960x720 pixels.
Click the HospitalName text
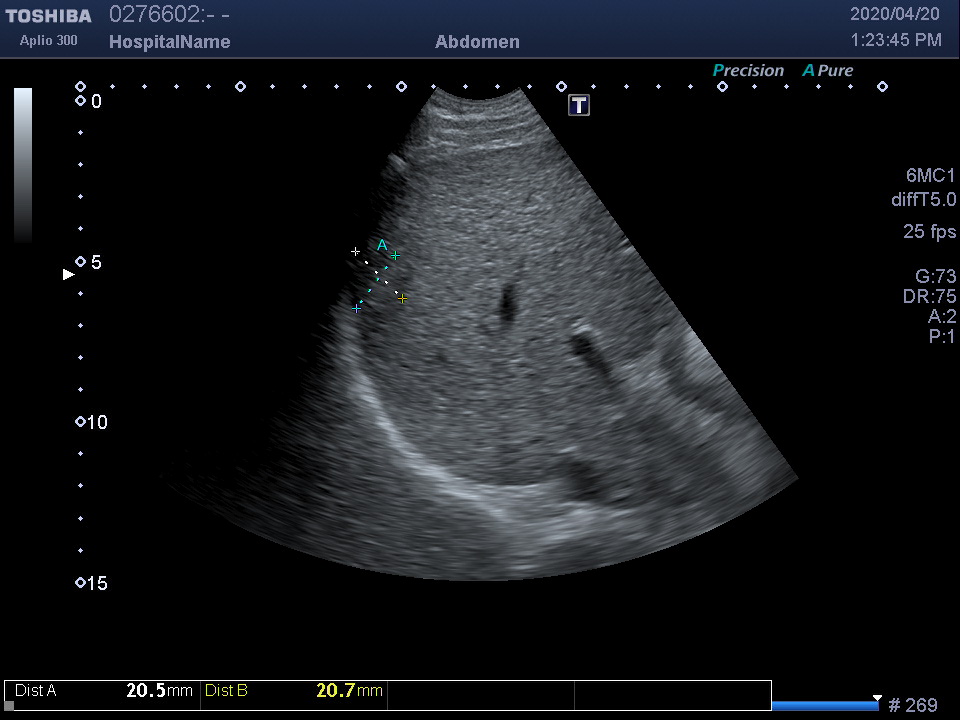(x=169, y=42)
